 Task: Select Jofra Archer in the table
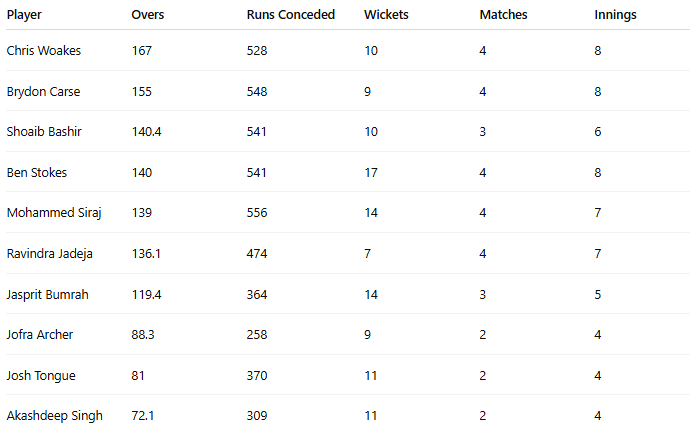pos(40,335)
